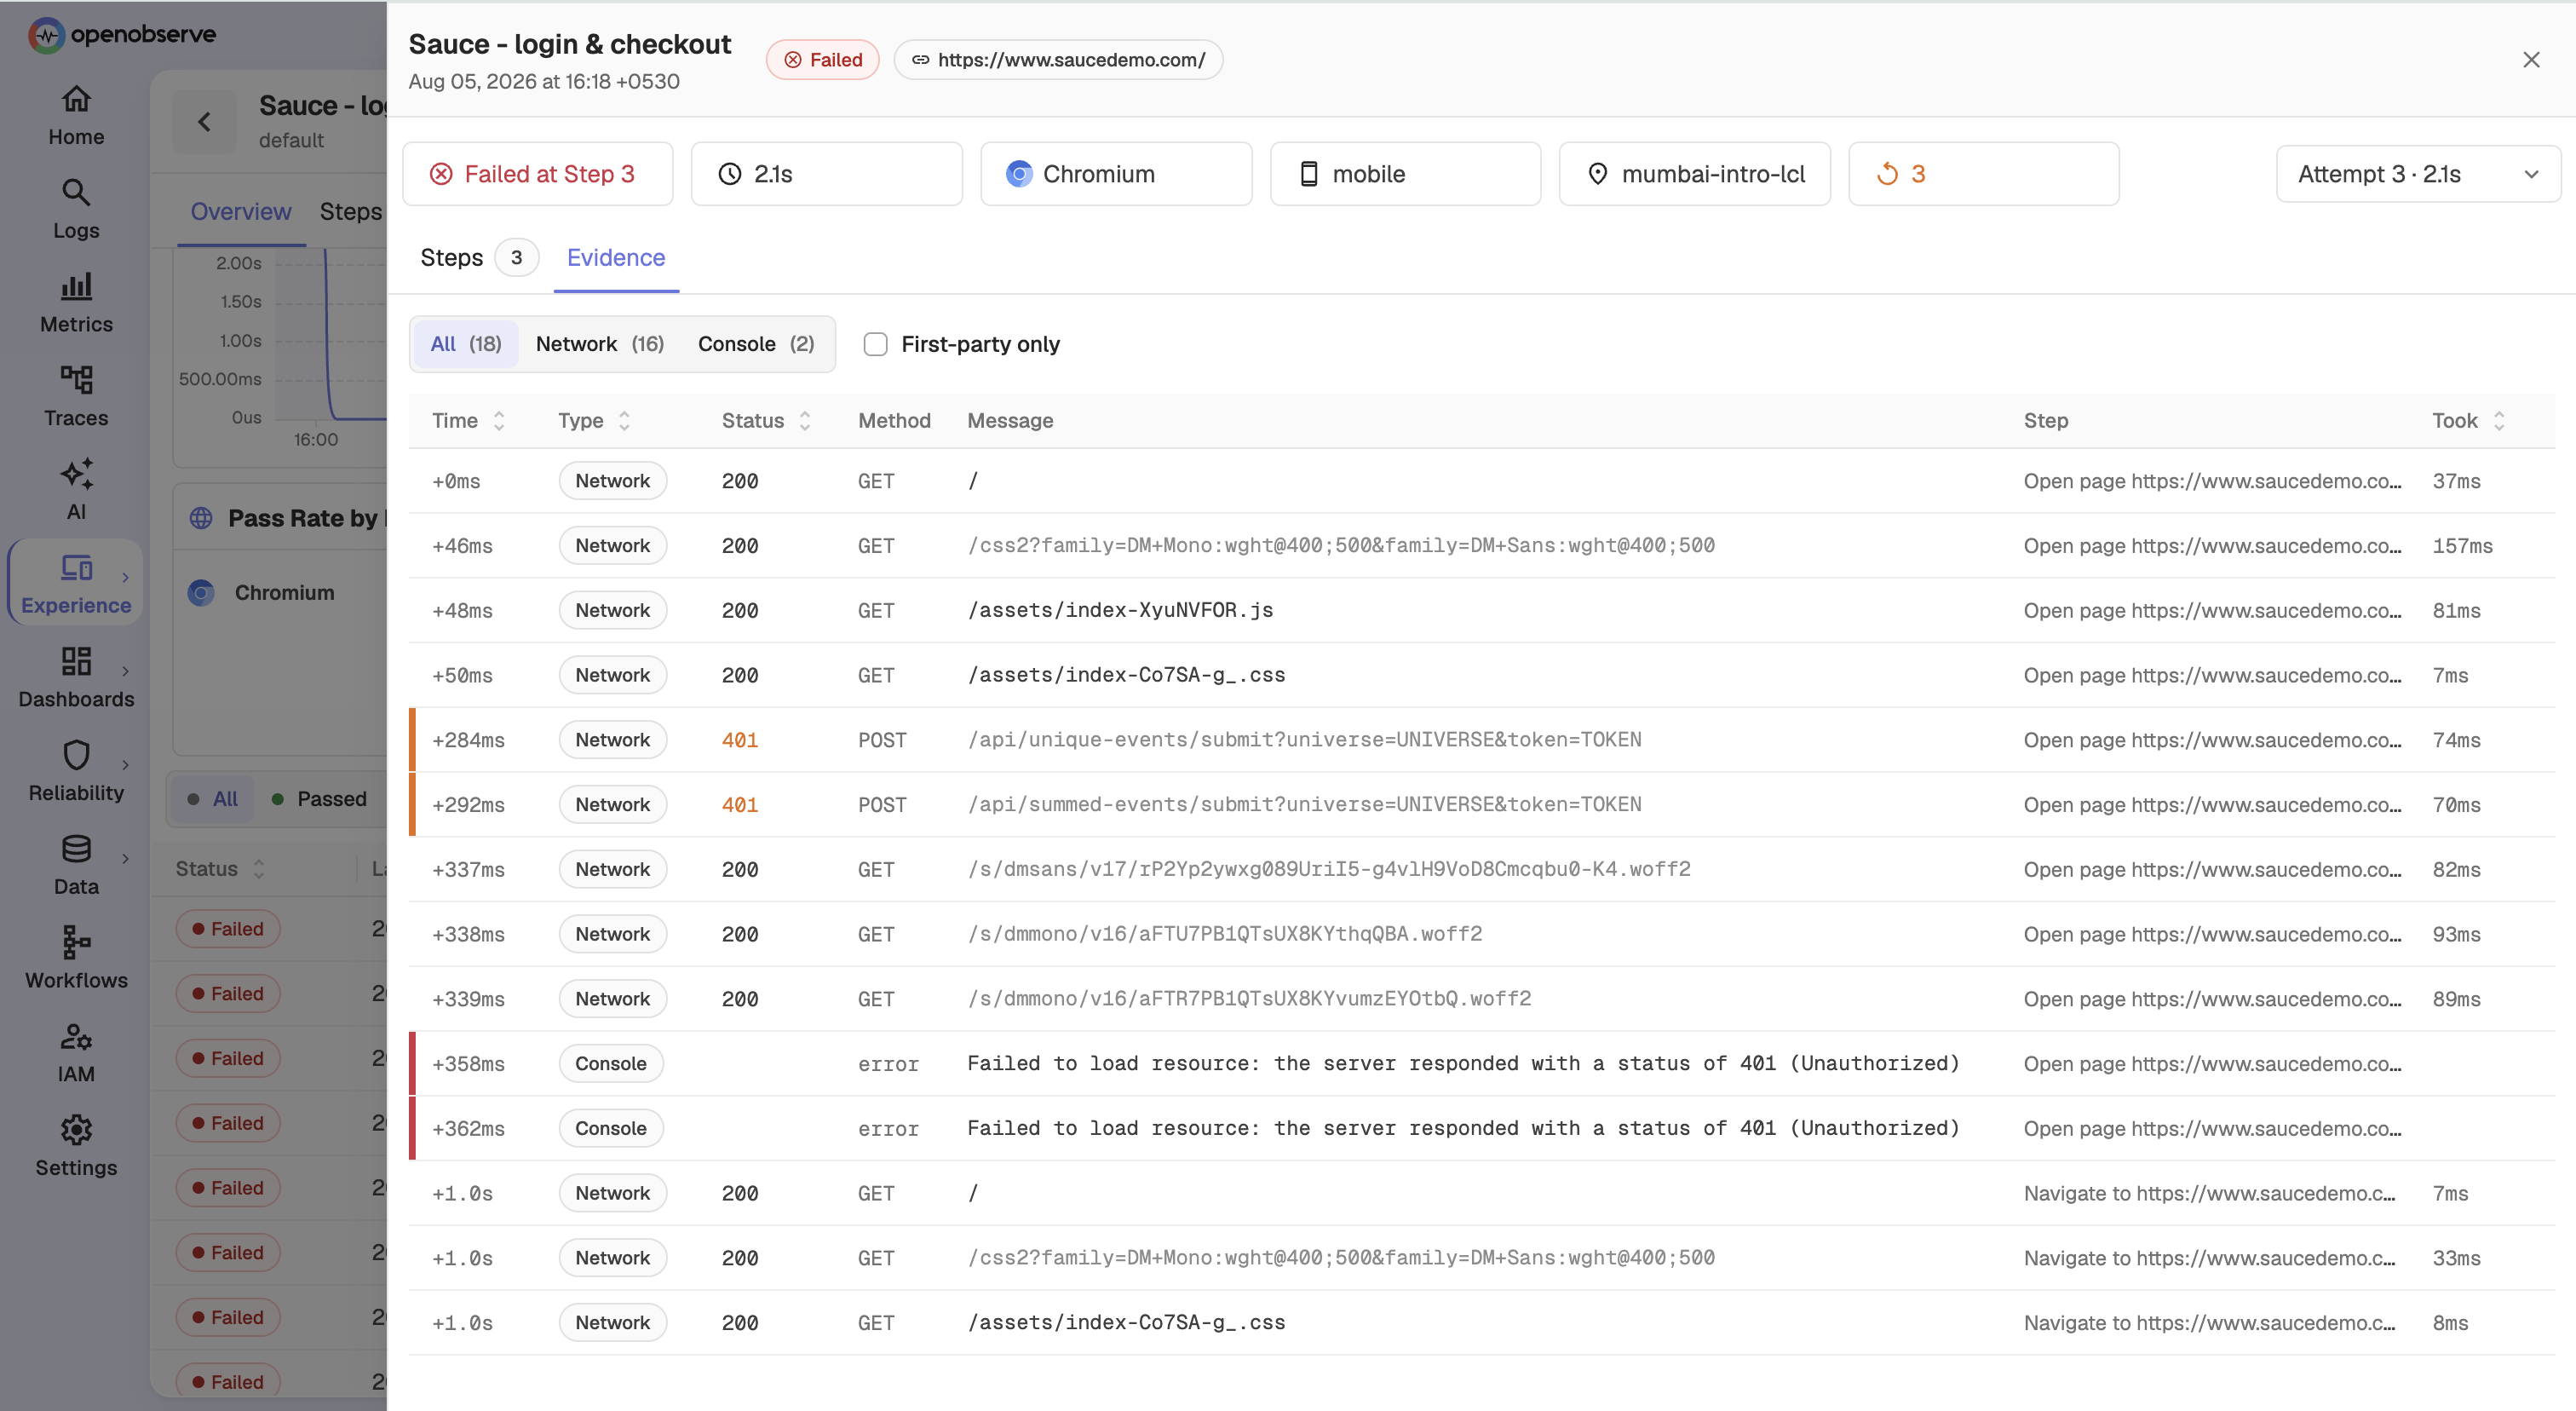This screenshot has height=1411, width=2576.
Task: Click the /assets/index-XyuNVFOR.js request
Action: click(x=1482, y=610)
